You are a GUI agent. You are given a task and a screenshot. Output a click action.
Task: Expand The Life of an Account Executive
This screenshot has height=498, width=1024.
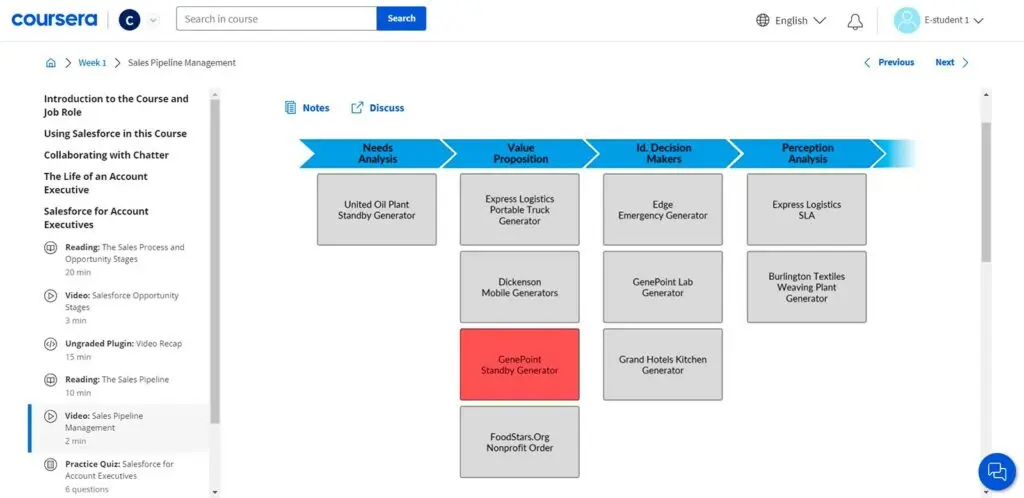(95, 183)
